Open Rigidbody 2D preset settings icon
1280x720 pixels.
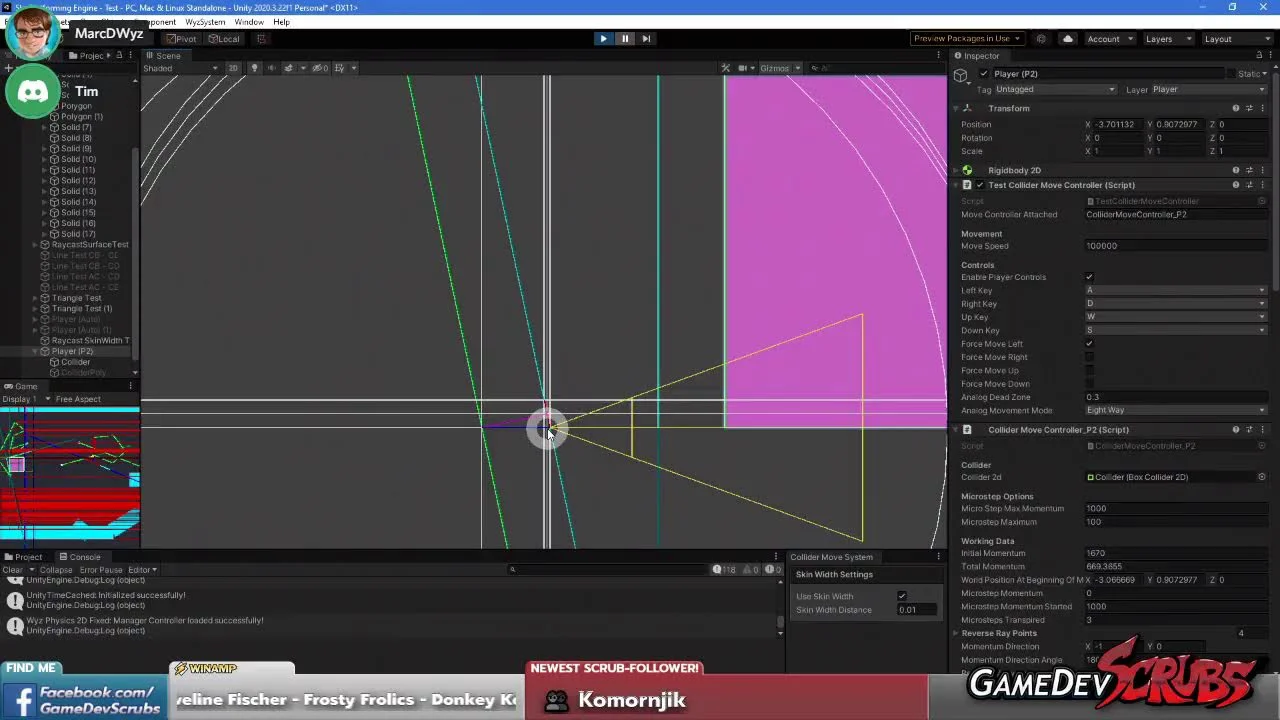[x=1249, y=170]
